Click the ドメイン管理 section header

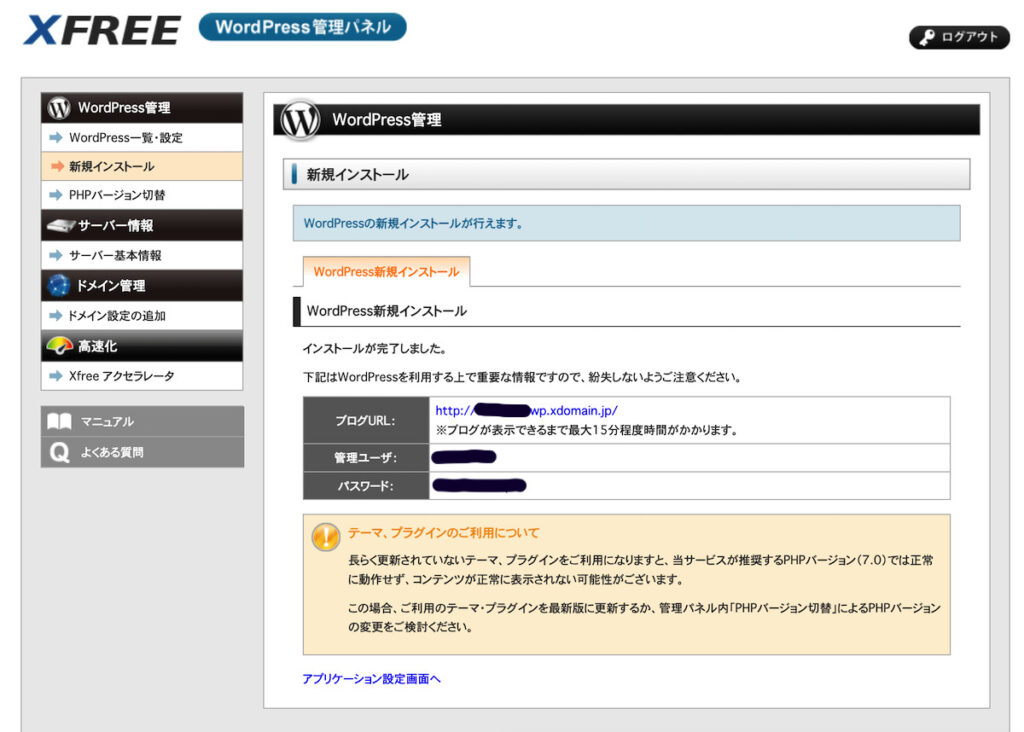[142, 285]
